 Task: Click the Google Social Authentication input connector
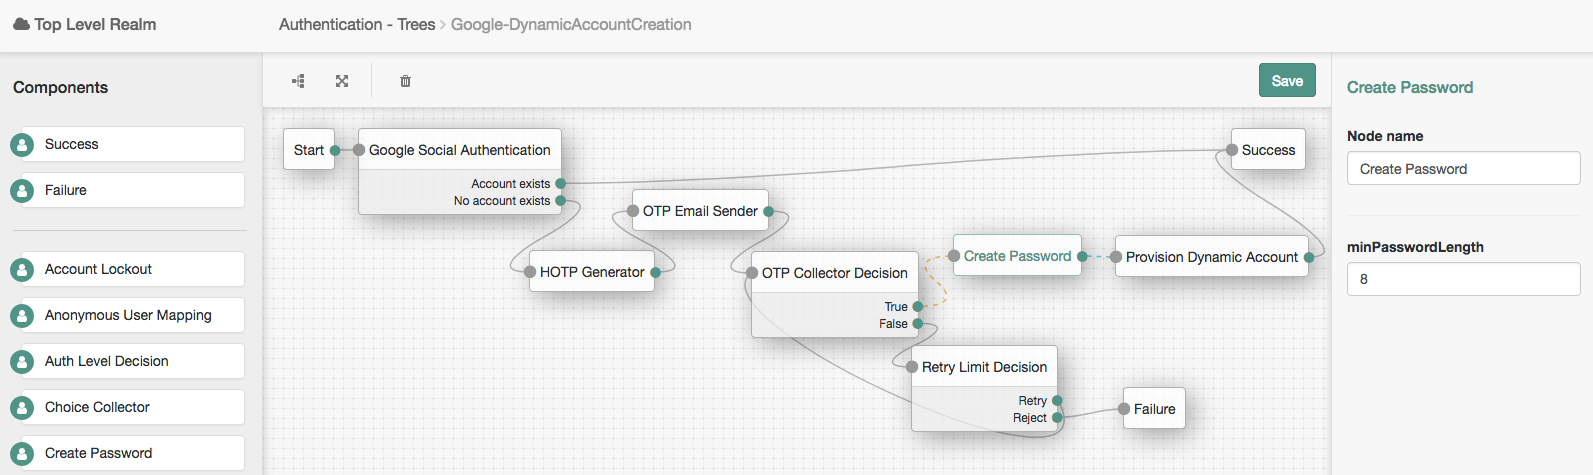click(x=359, y=150)
